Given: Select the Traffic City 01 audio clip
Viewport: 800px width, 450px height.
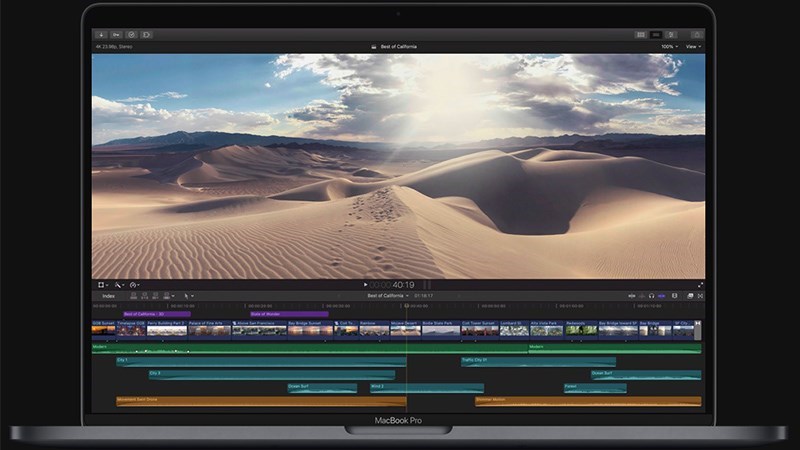Looking at the screenshot, I should (538, 362).
